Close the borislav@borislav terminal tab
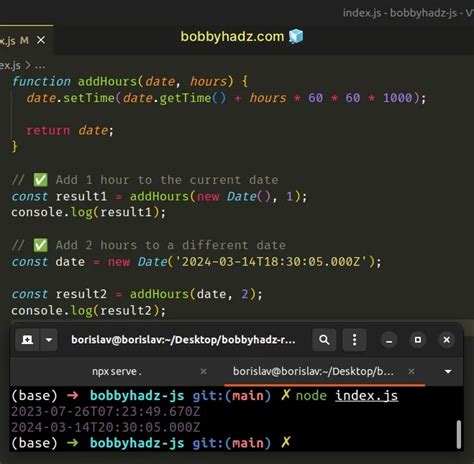This screenshot has width=474, height=464. pos(412,371)
